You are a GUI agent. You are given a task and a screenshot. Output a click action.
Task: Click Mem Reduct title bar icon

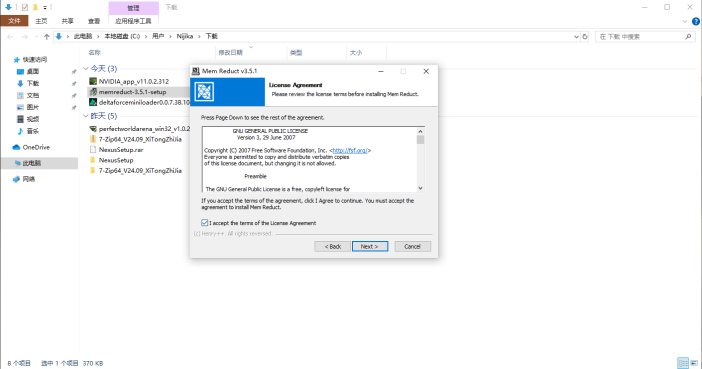click(196, 71)
